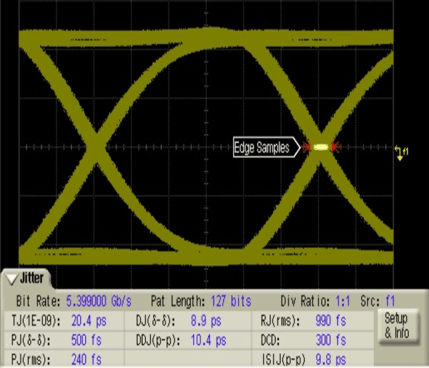Select the Bit Rate value 5.399000 Gb/s
This screenshot has height=368, width=429.
click(x=99, y=301)
